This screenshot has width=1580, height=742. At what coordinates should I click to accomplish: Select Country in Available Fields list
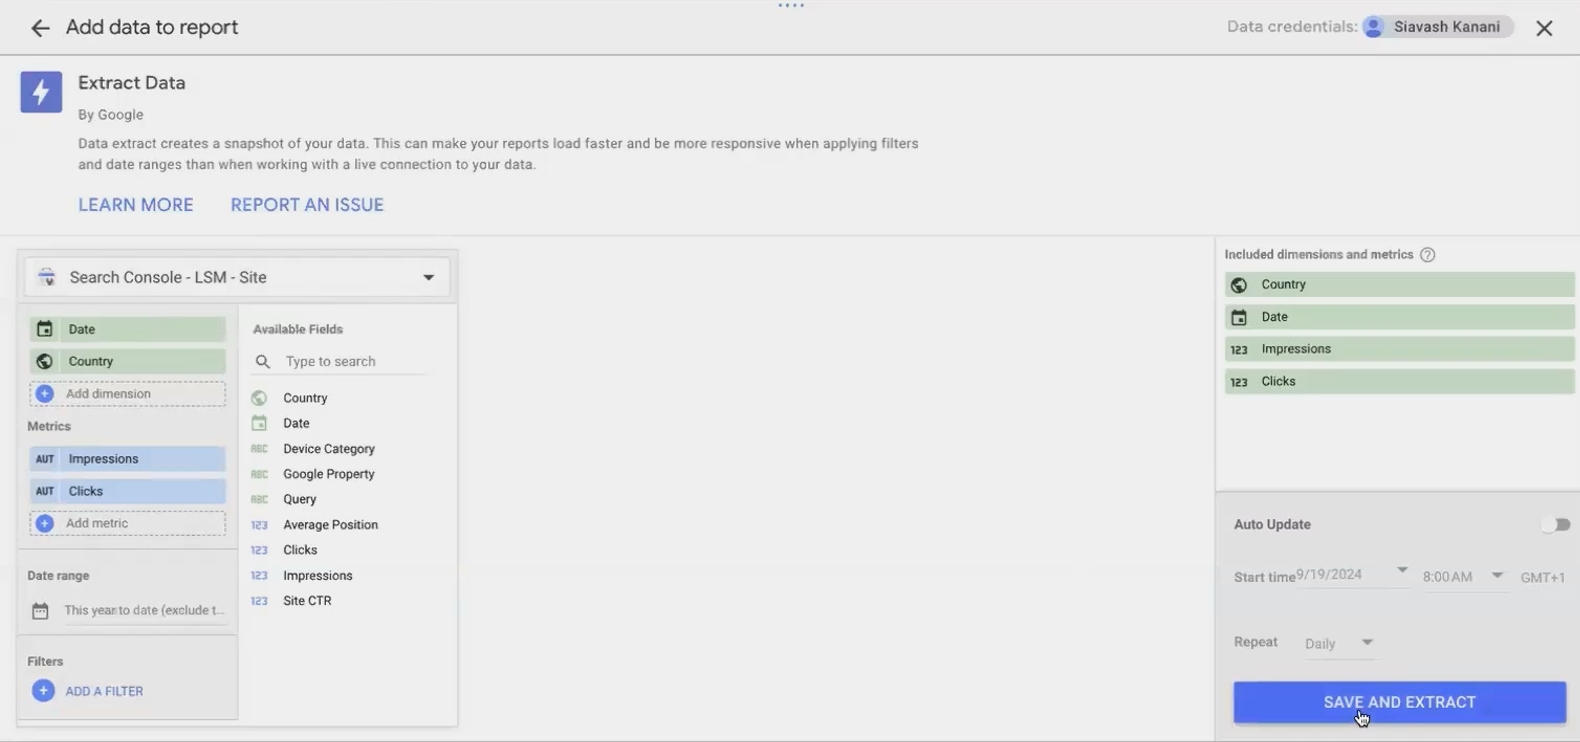305,398
